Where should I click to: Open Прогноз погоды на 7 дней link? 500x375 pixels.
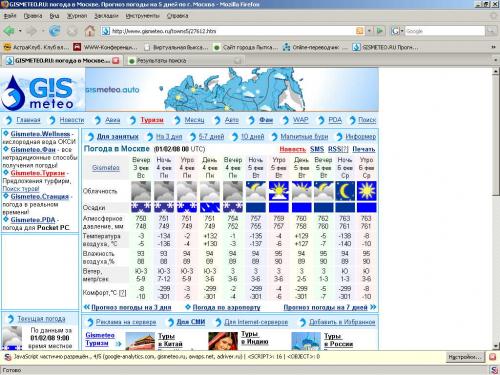325,307
